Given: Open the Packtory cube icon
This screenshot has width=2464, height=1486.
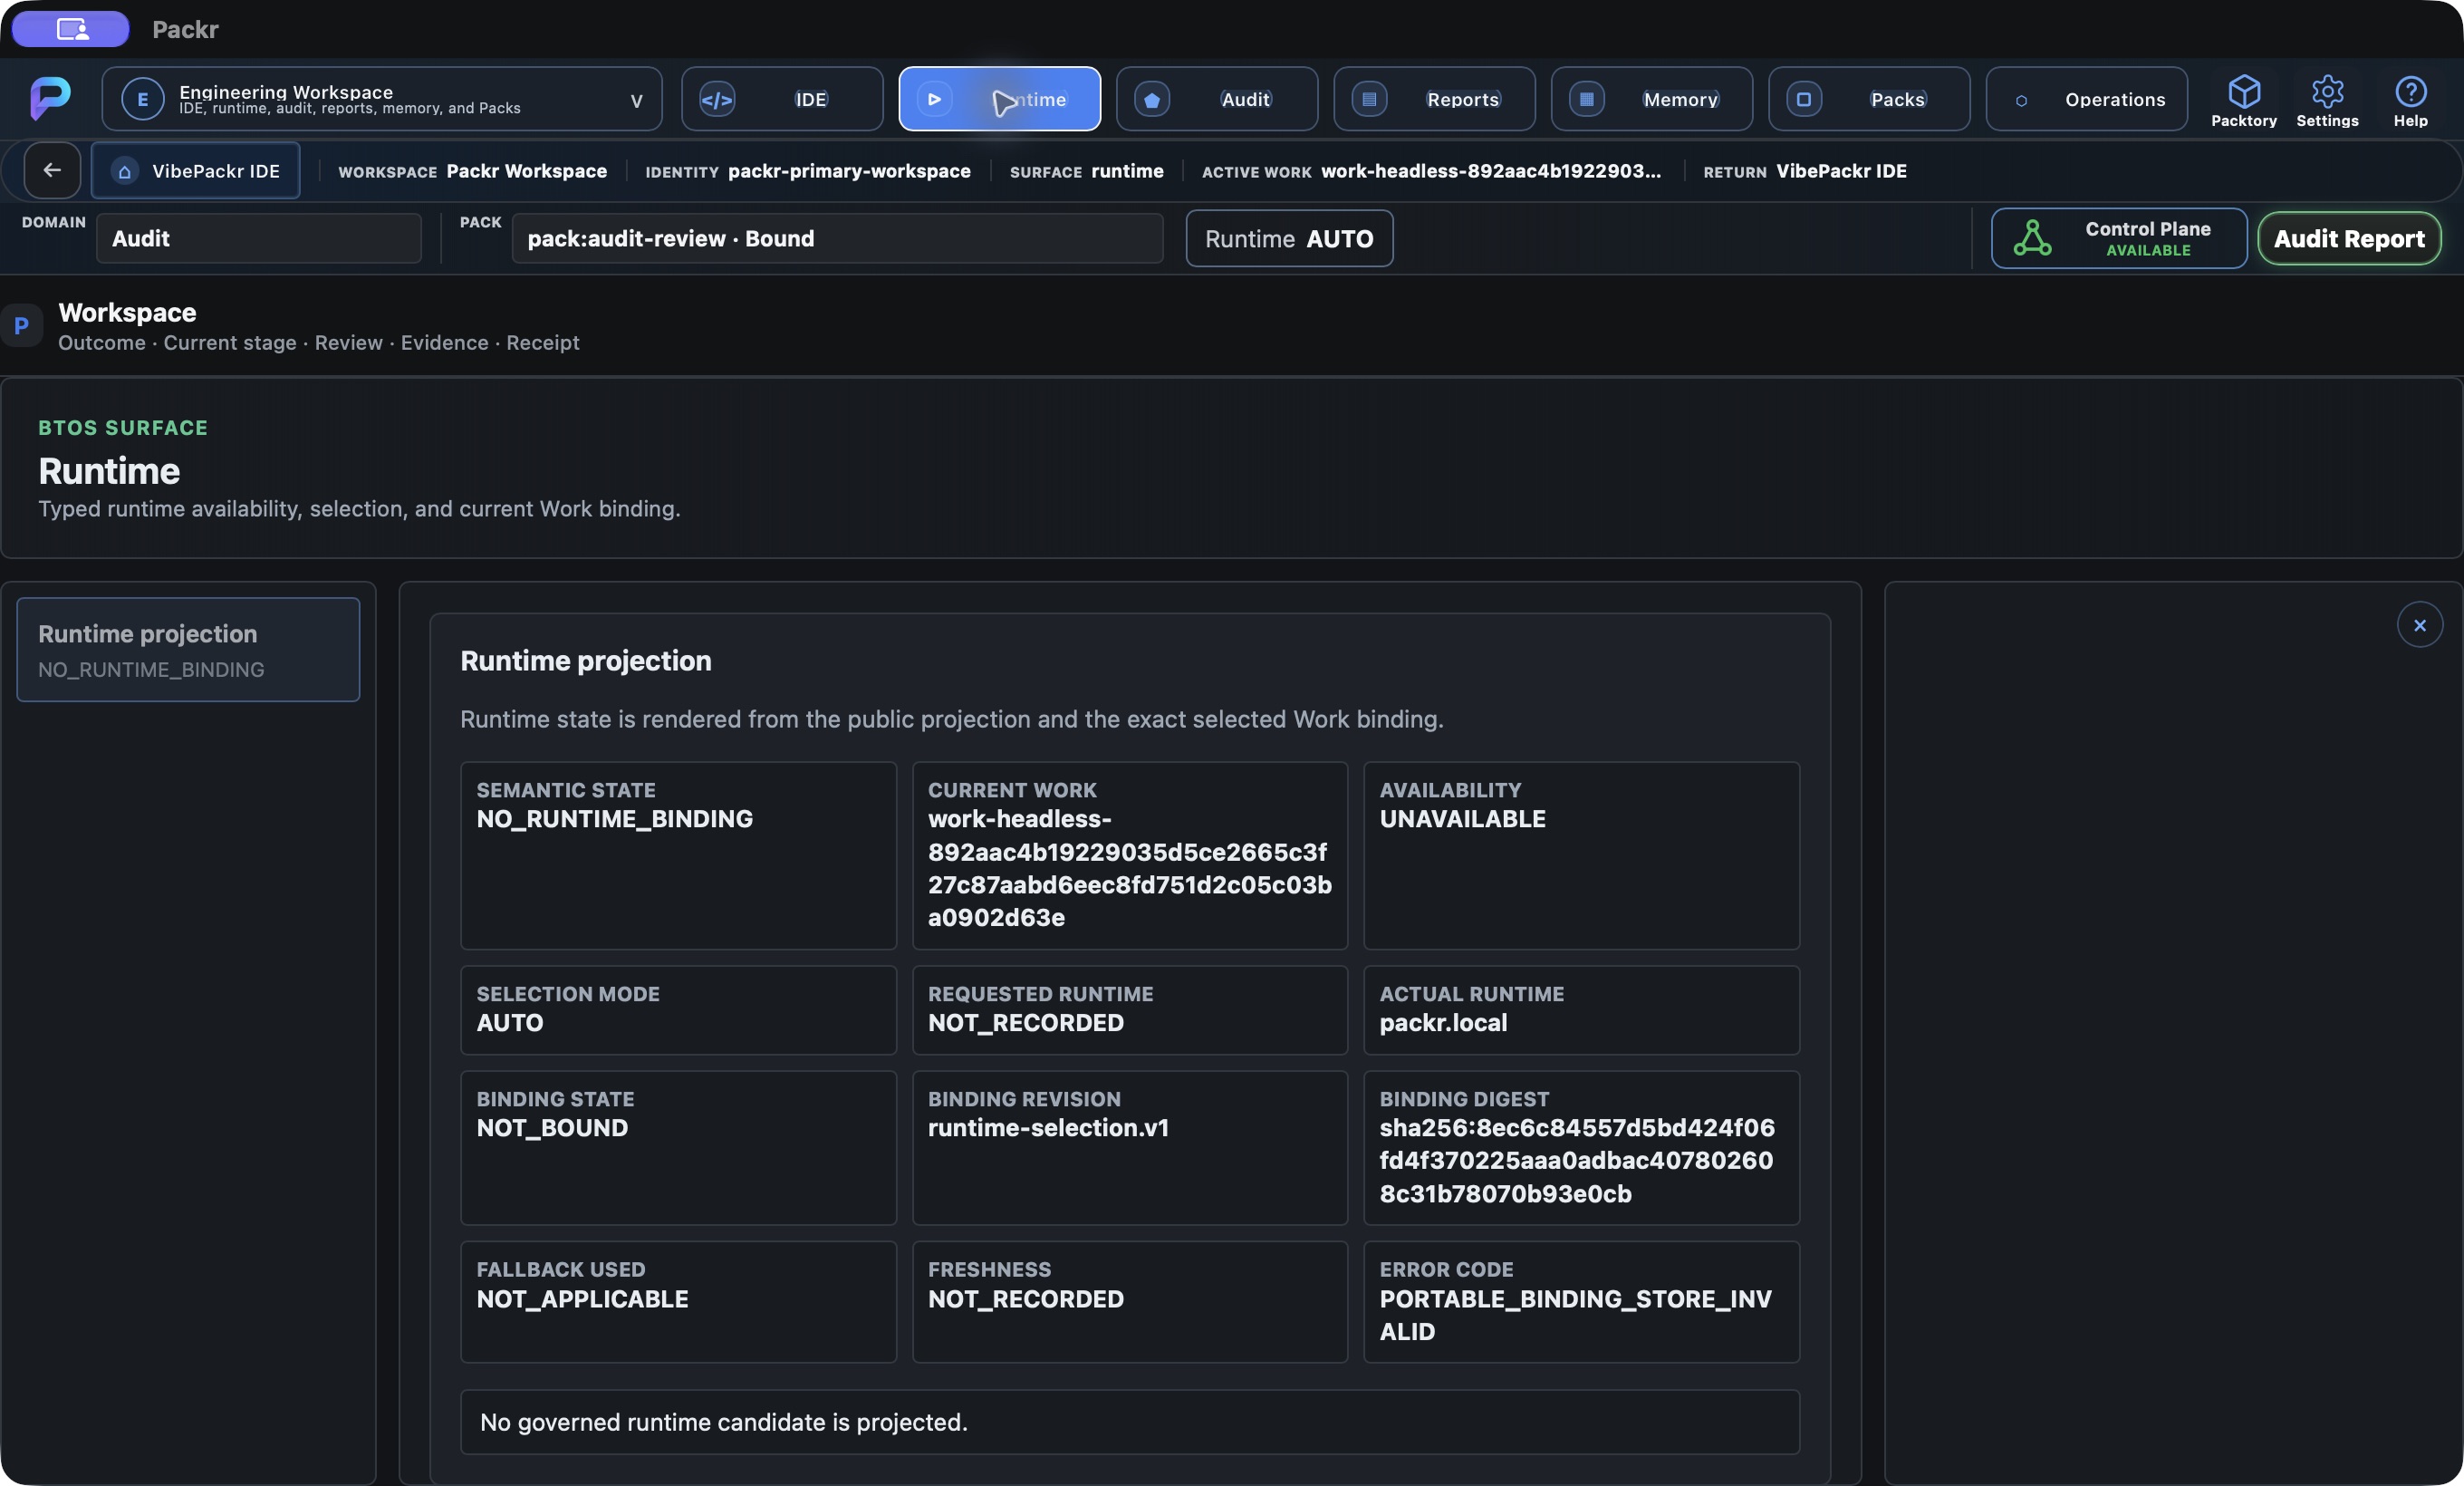Looking at the screenshot, I should 2244,92.
